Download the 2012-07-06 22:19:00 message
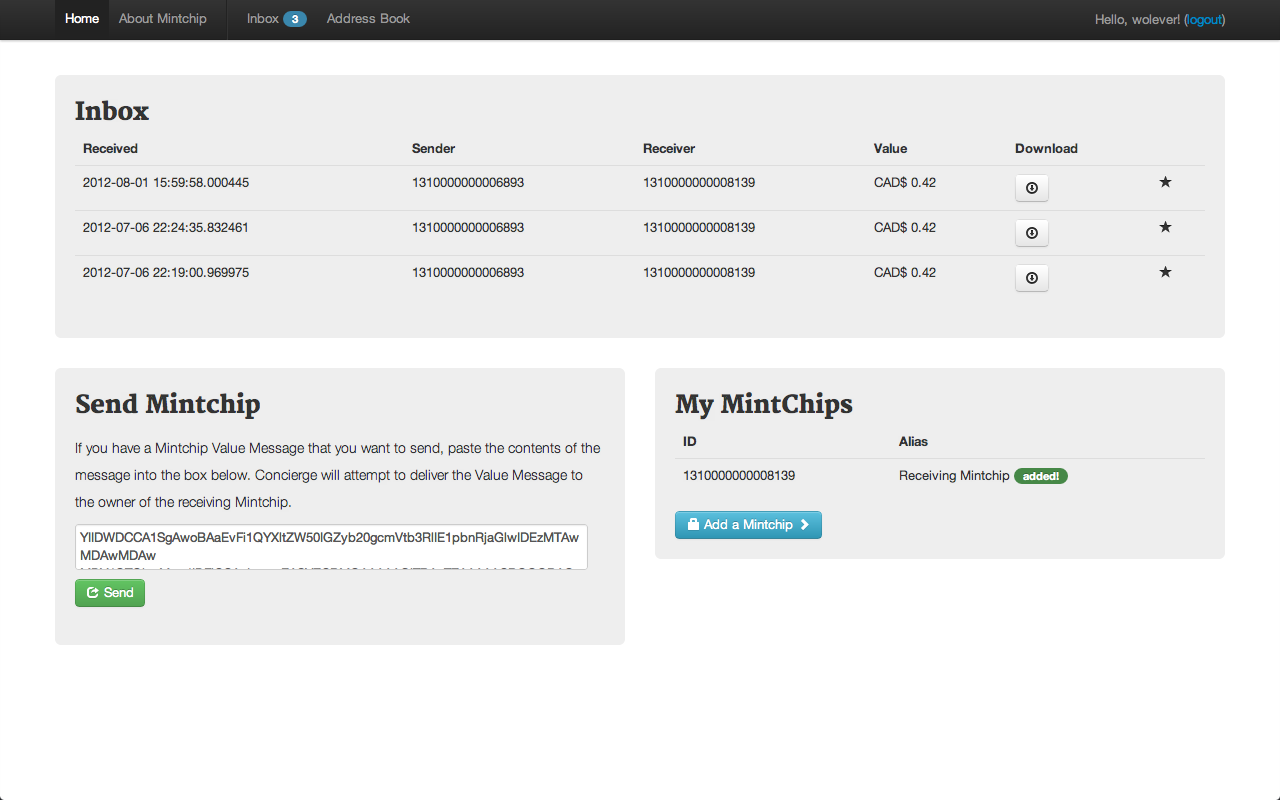Screen dimensions: 1280x800 (1032, 278)
